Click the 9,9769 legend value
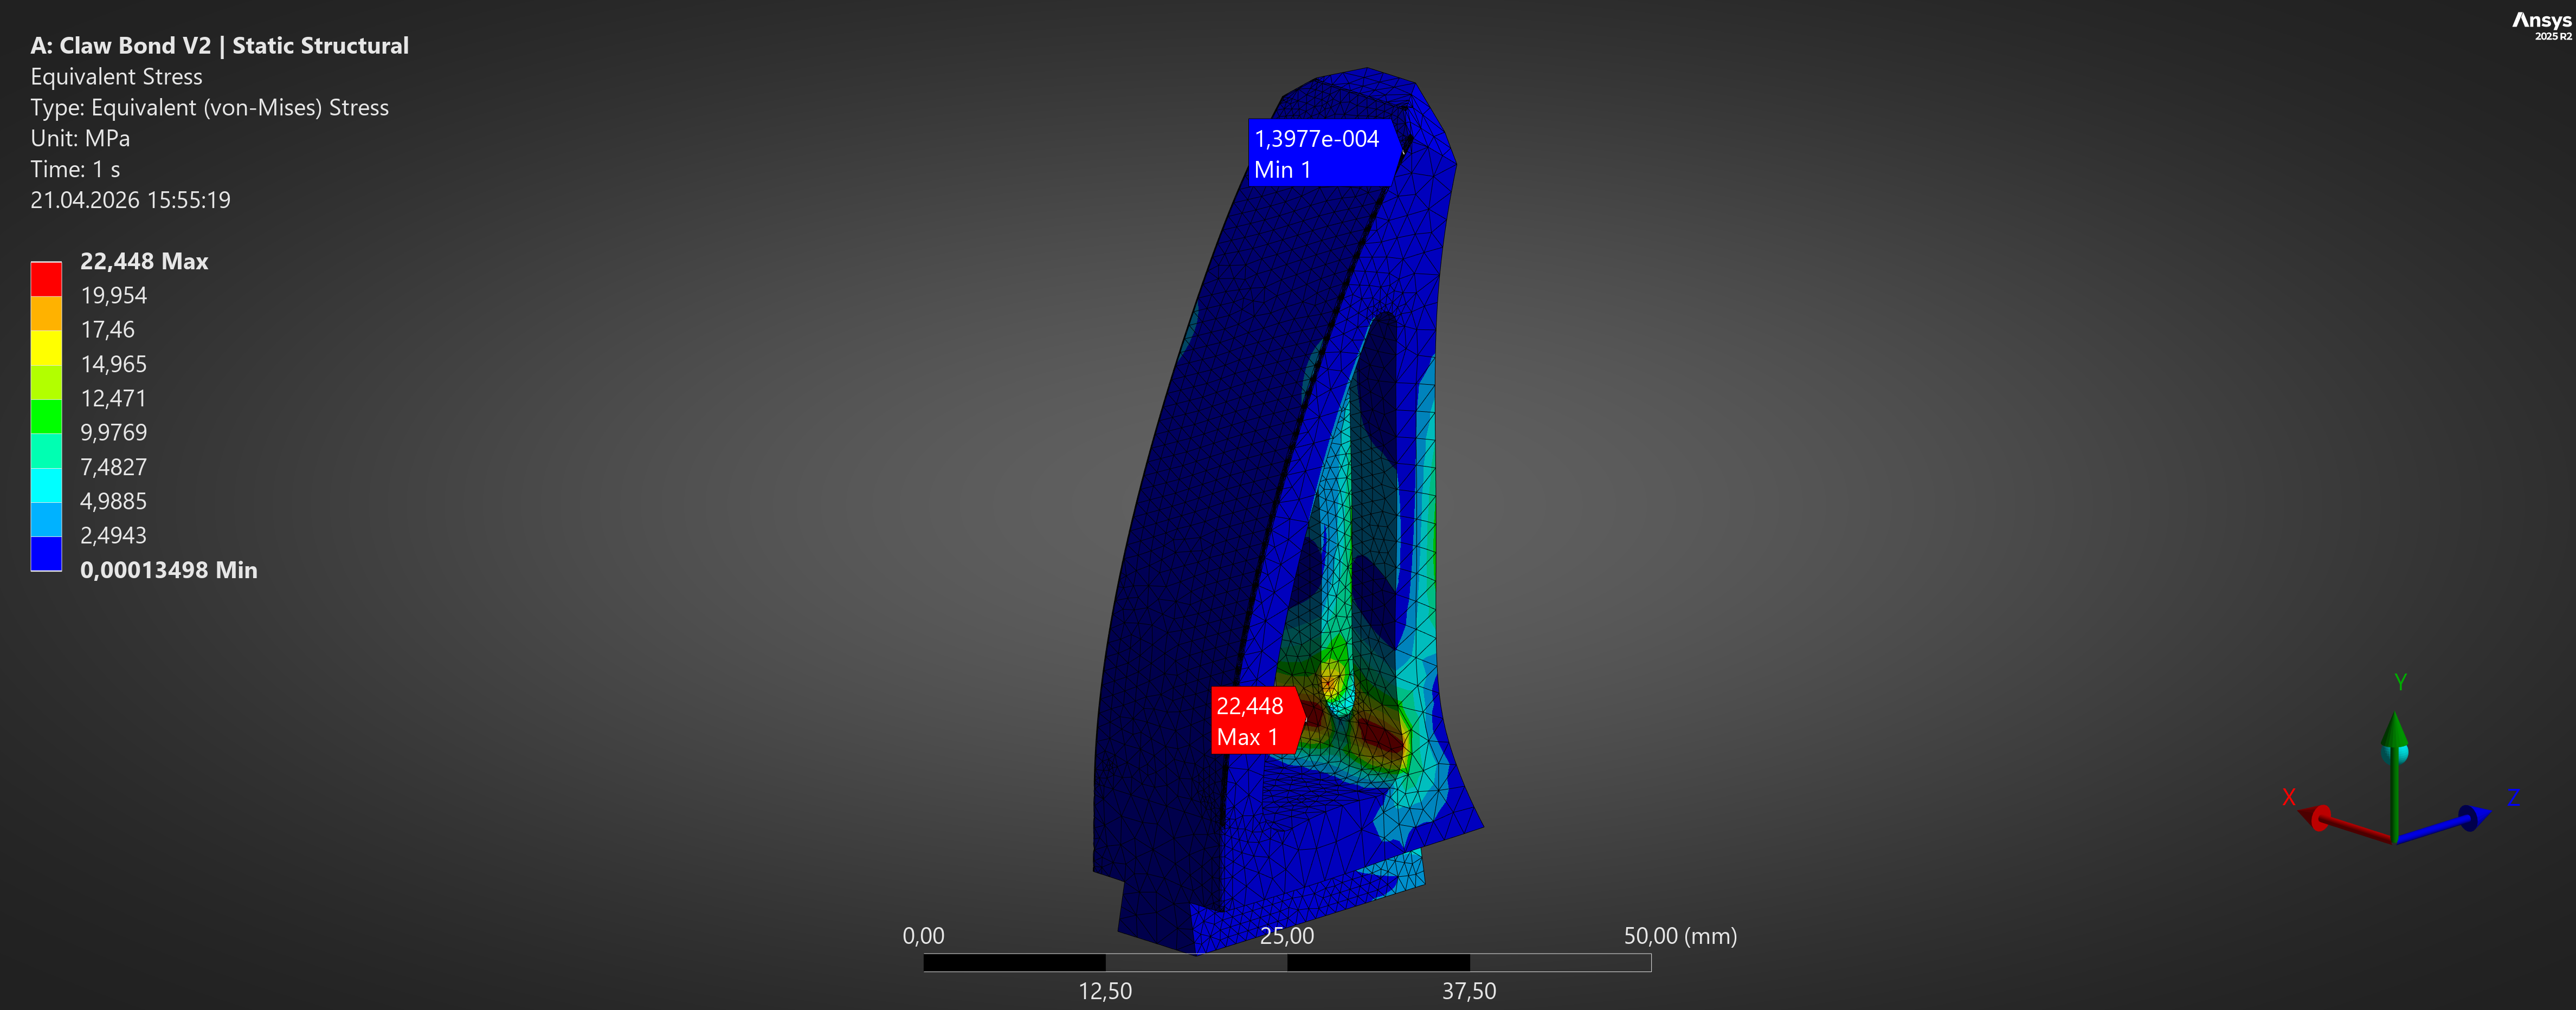This screenshot has width=2576, height=1010. tap(113, 432)
